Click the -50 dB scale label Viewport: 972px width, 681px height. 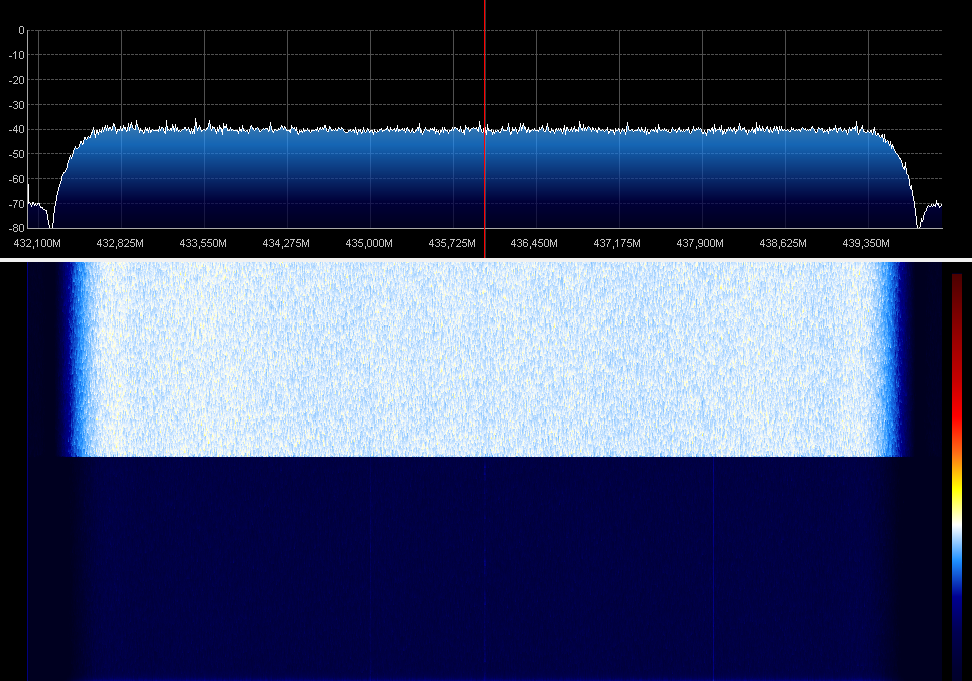coord(17,154)
